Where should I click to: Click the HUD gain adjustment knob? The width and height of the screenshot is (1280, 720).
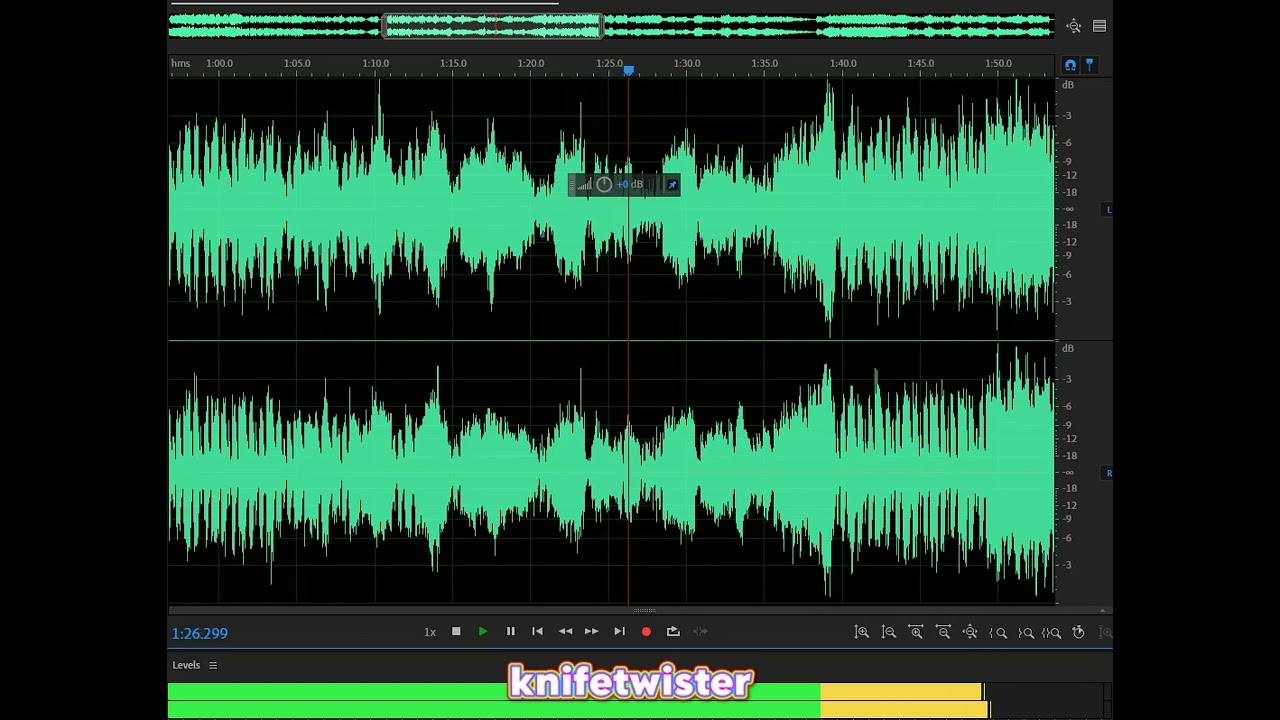tap(604, 184)
